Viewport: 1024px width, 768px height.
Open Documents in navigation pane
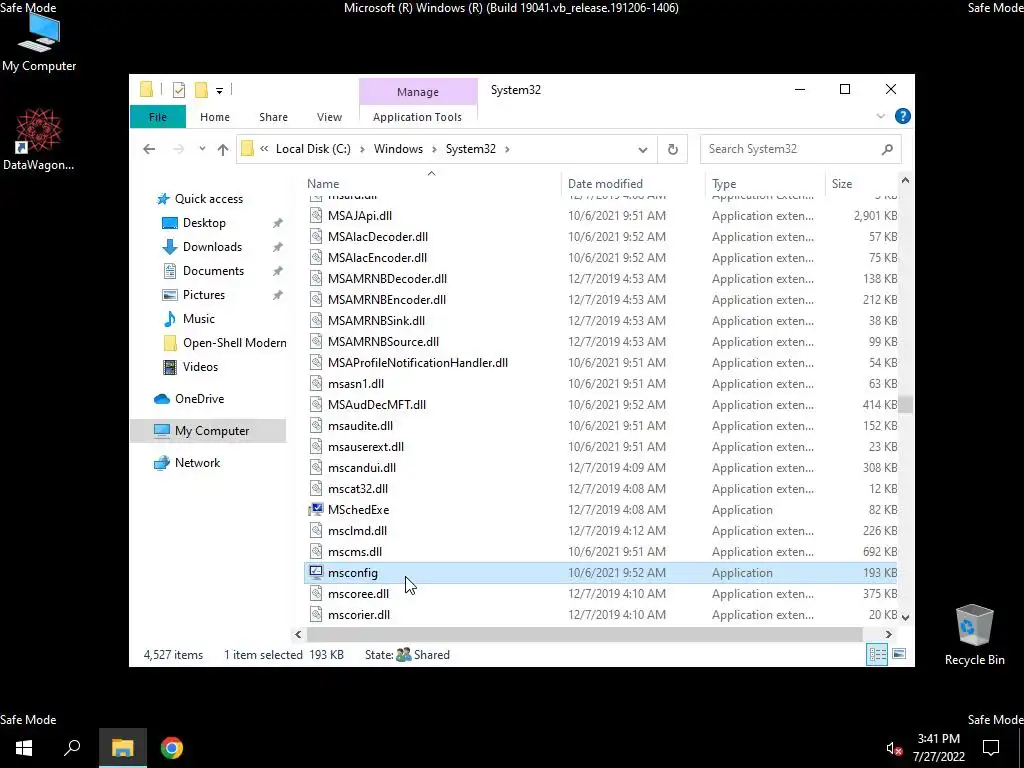213,271
